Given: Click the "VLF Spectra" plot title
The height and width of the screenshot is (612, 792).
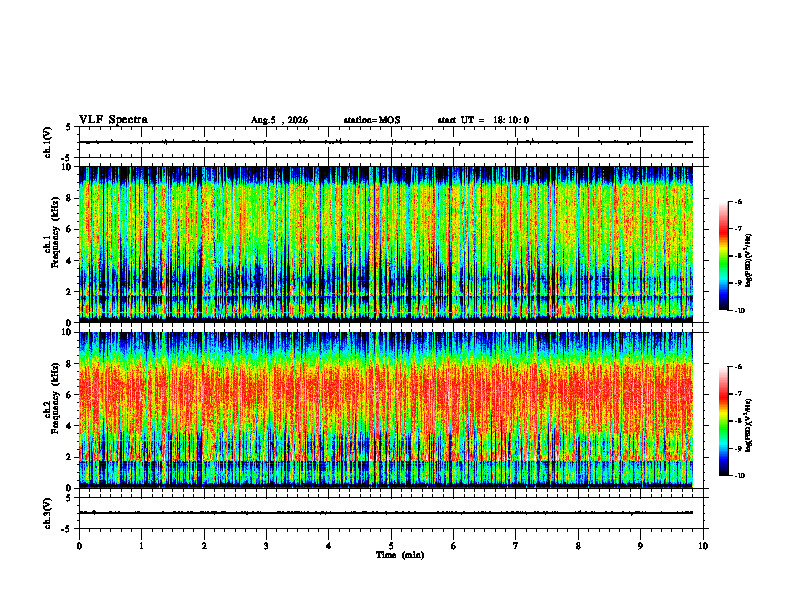Looking at the screenshot, I should click(113, 120).
